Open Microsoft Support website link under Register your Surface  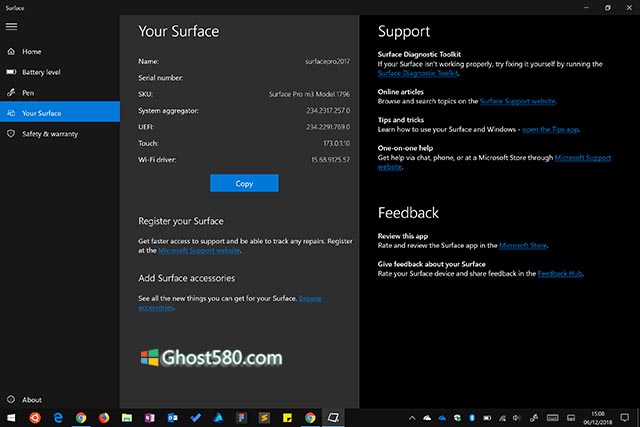199,251
